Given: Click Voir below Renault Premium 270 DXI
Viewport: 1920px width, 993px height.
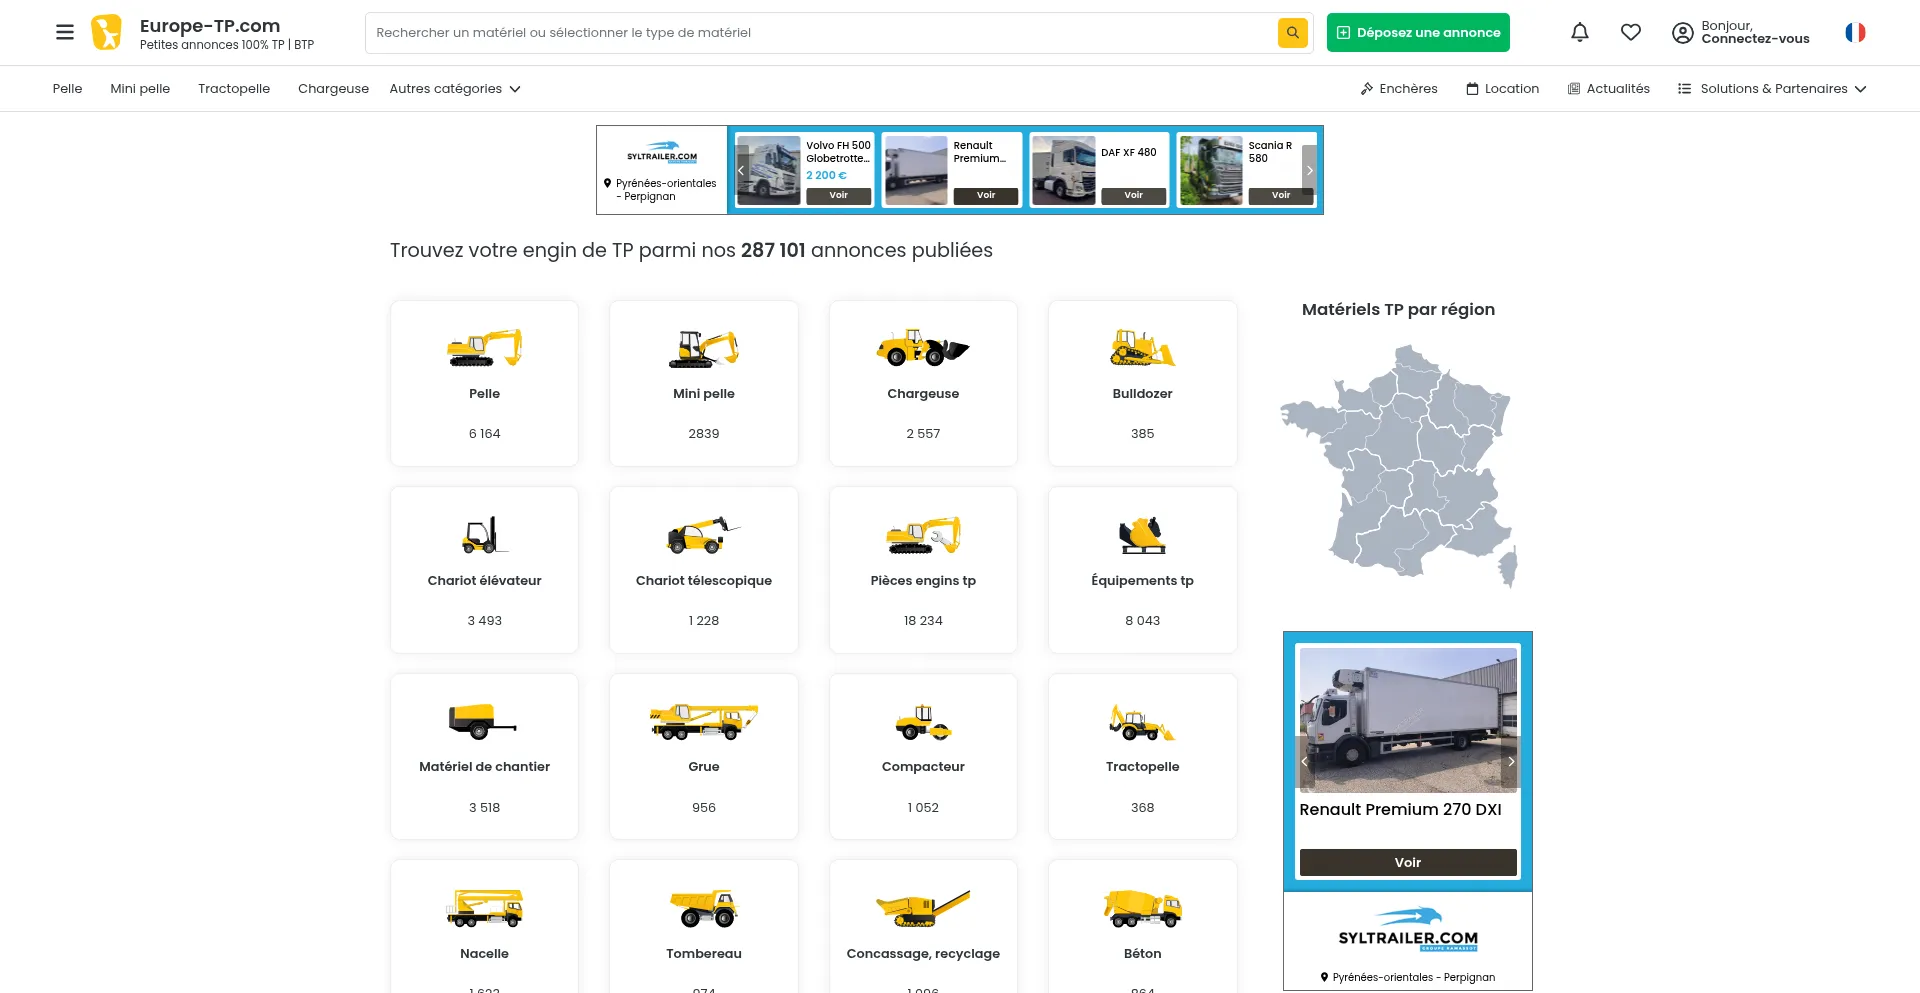Looking at the screenshot, I should (1408, 863).
